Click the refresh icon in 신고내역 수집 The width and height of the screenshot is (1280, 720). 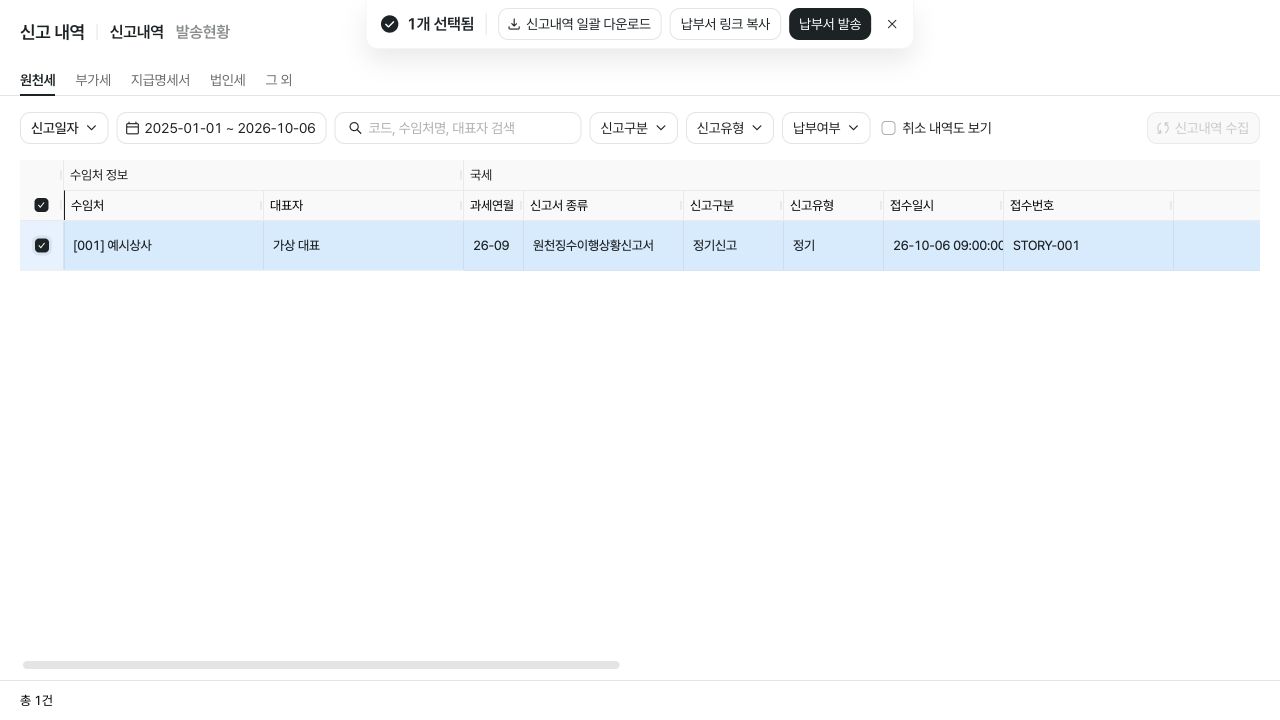[x=1163, y=128]
